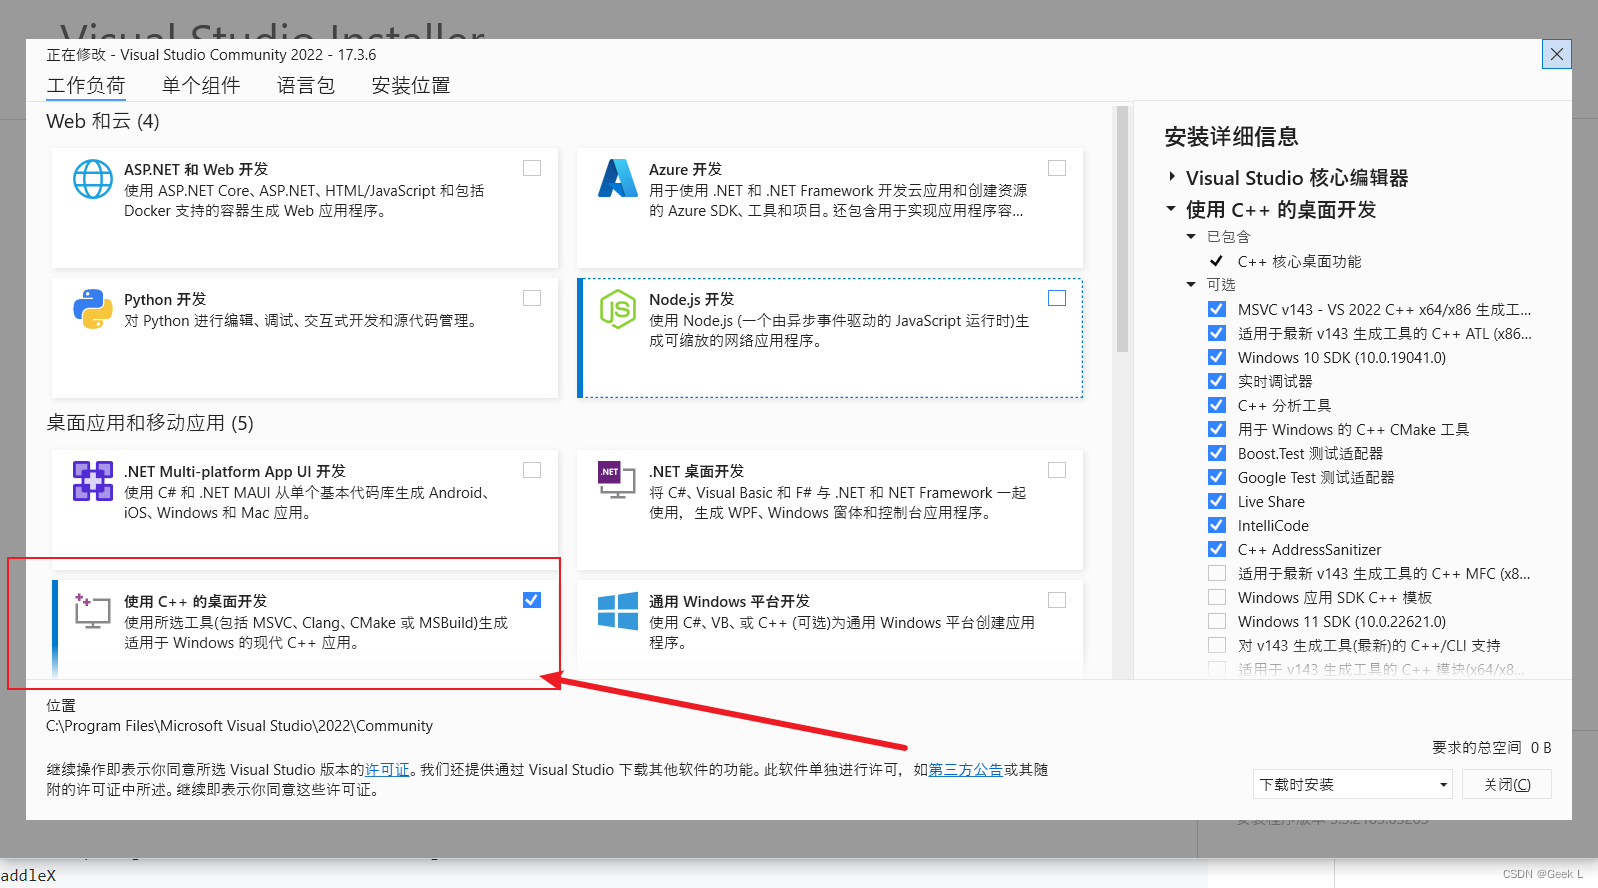
Task: Switch to the 语言包 tab
Action: [306, 86]
